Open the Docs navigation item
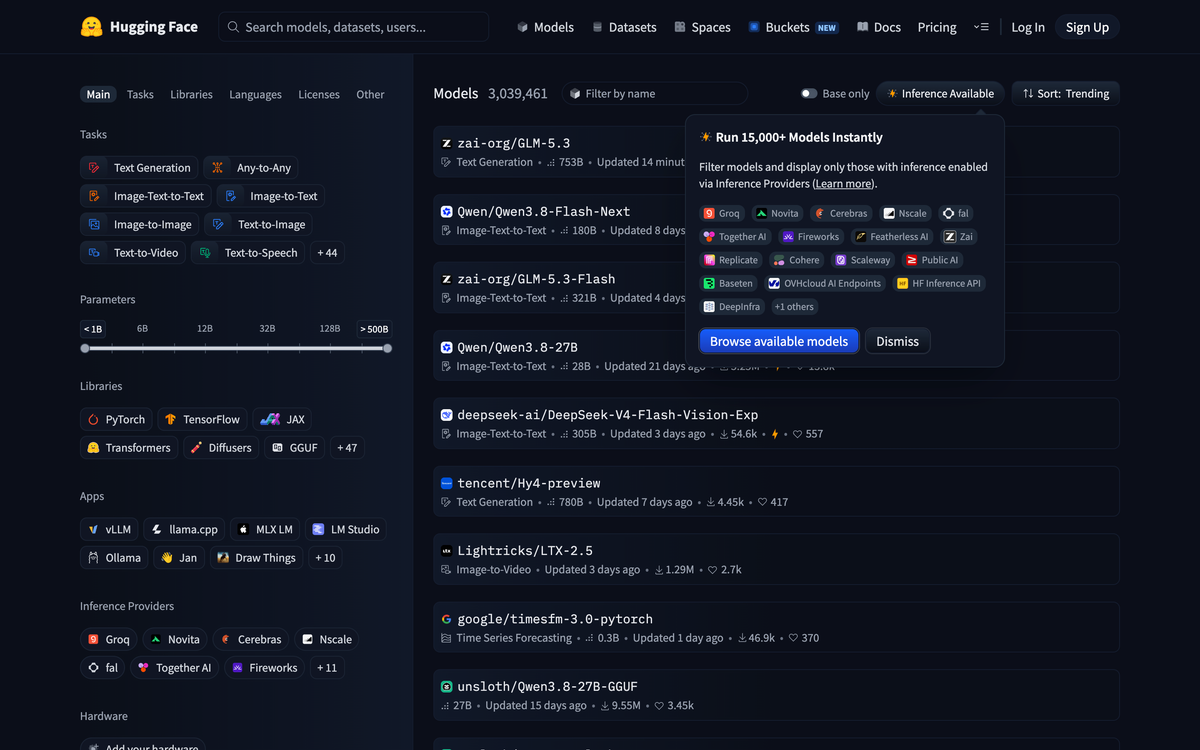1200x750 pixels. (879, 27)
